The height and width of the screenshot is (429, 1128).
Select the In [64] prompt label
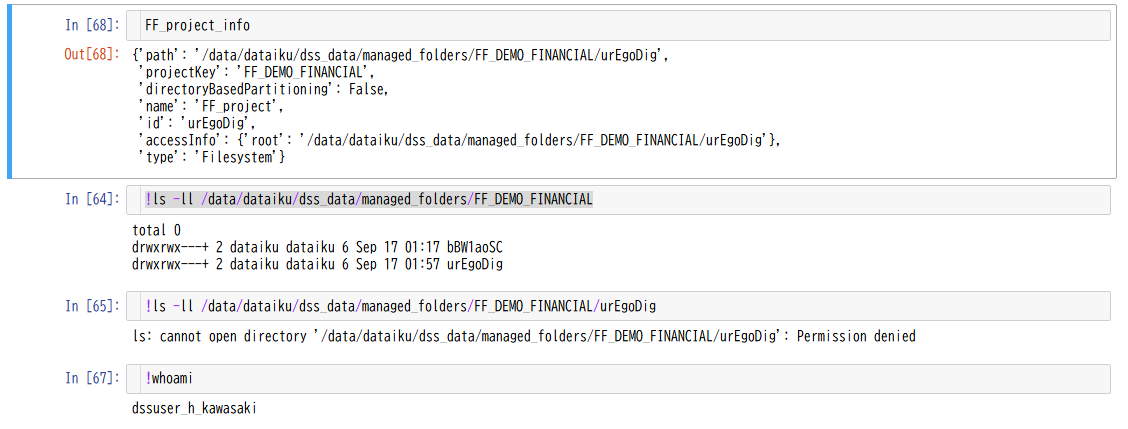[94, 200]
